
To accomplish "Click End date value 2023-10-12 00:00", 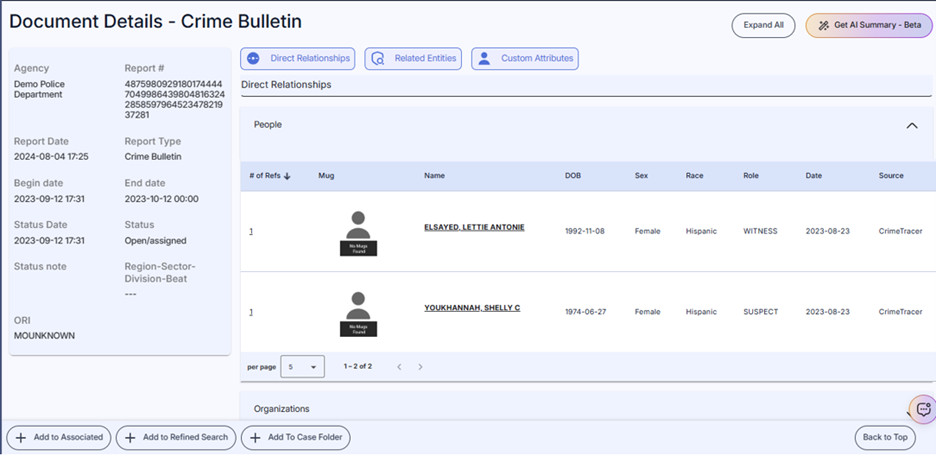I will (x=161, y=199).
